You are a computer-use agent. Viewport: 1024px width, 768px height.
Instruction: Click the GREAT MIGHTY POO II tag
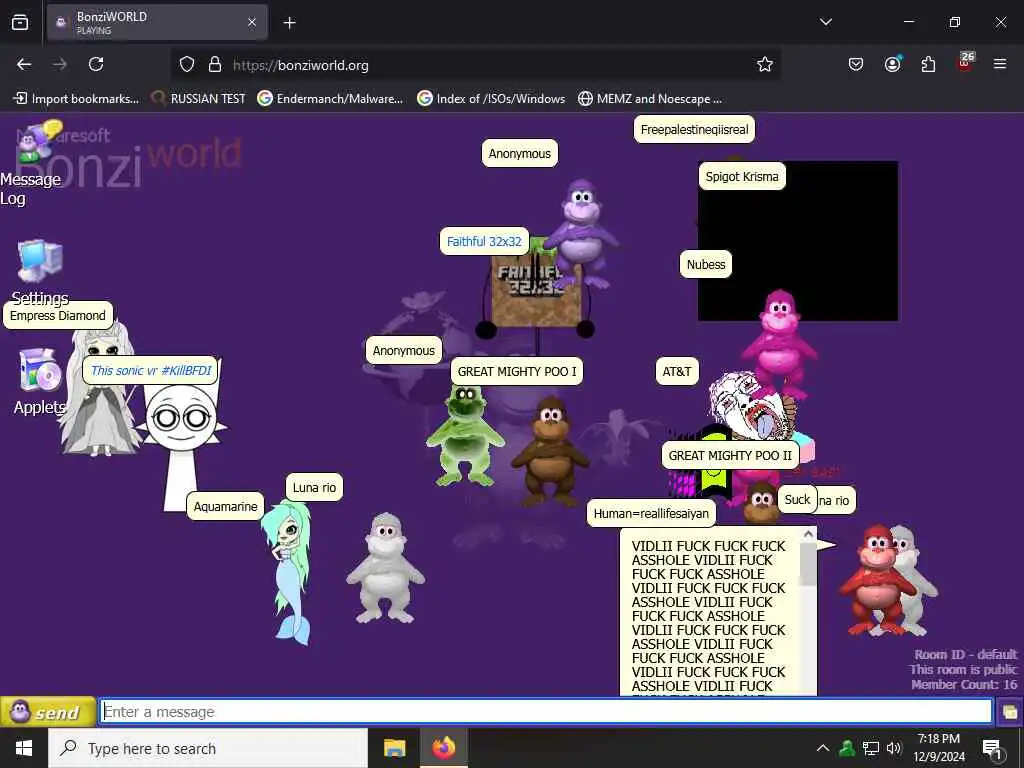(730, 455)
